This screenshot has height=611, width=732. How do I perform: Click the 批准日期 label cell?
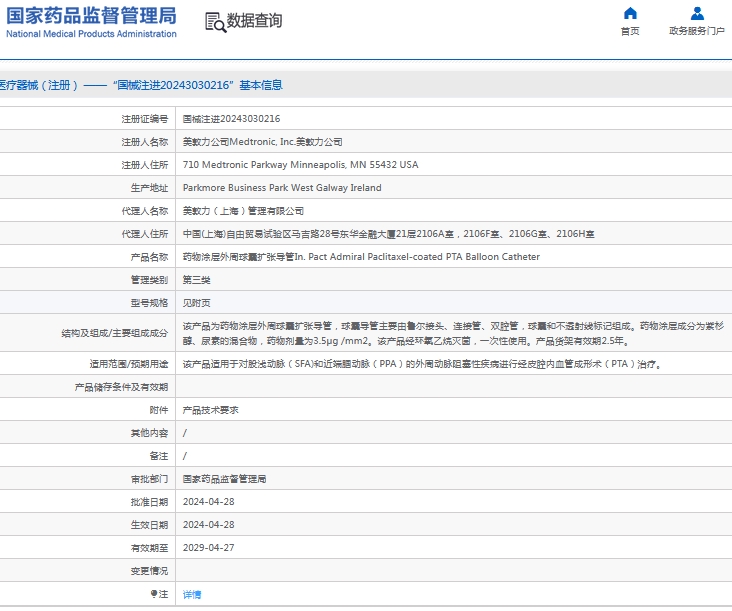(x=88, y=502)
